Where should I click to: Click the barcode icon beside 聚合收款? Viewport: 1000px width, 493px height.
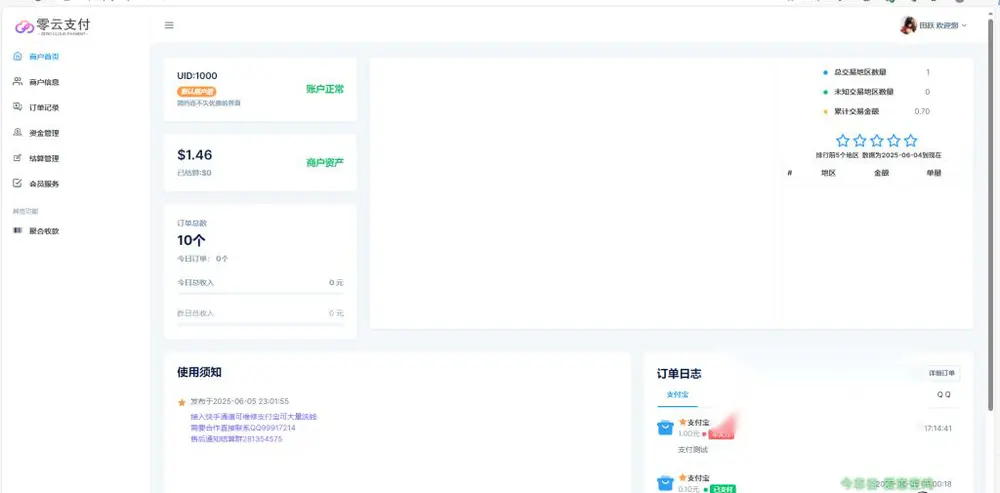18,231
